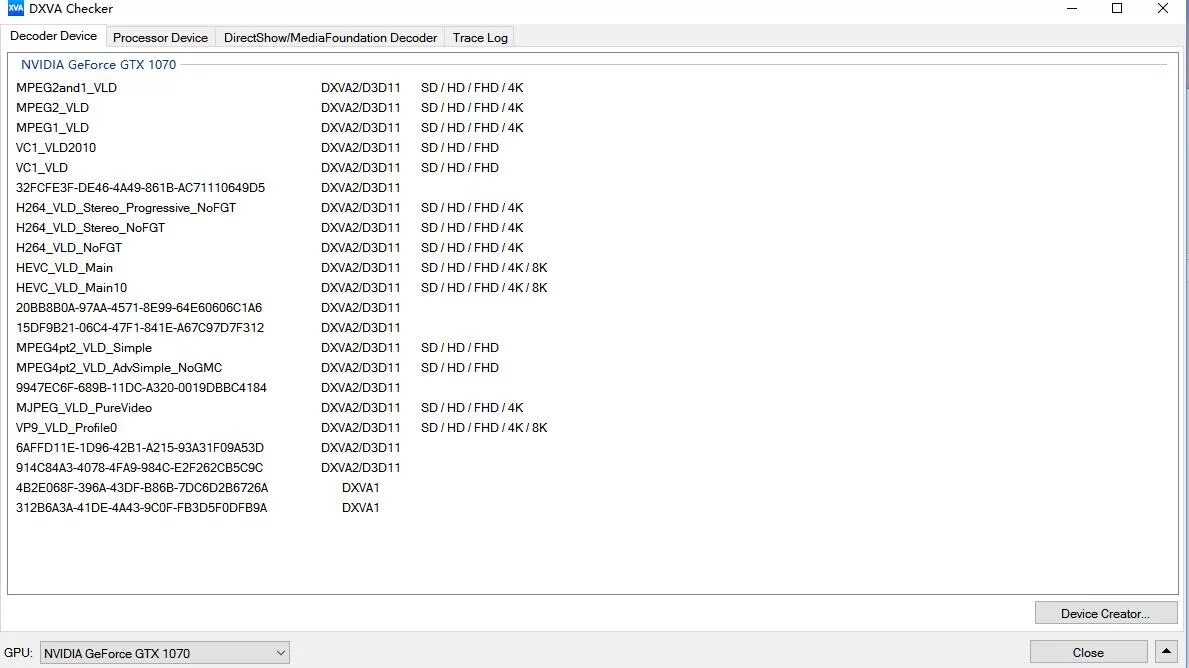
Task: Click the Device Creator button
Action: click(x=1106, y=613)
